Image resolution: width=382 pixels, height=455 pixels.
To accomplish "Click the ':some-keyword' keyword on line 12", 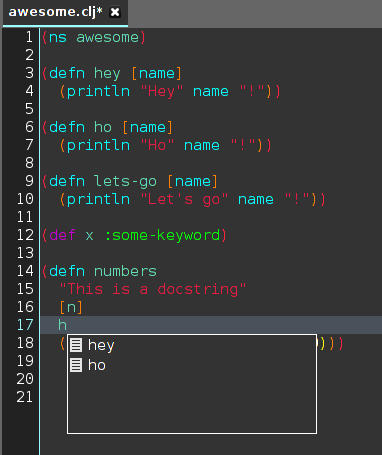I will click(162, 235).
